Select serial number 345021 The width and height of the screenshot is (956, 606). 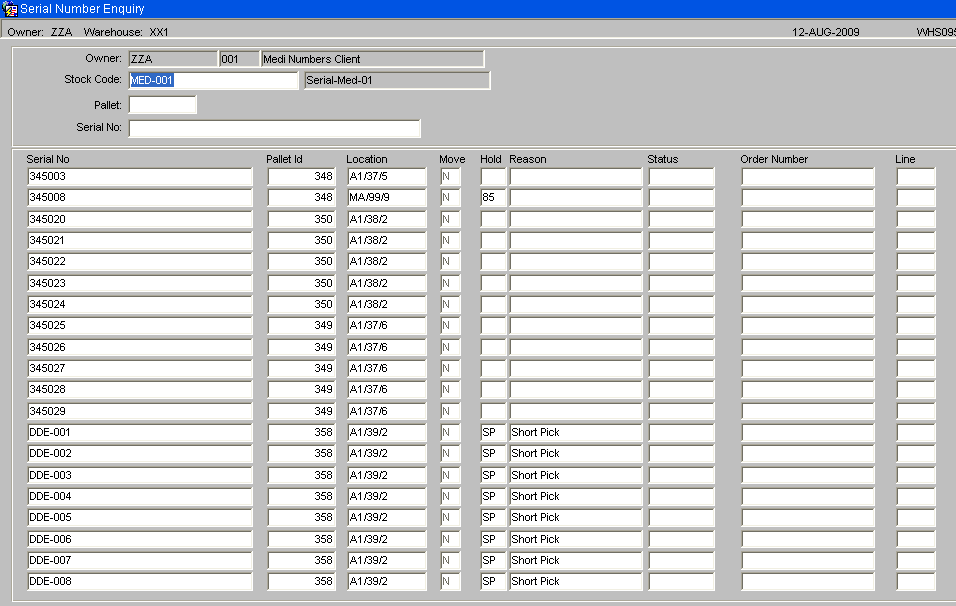pos(140,241)
